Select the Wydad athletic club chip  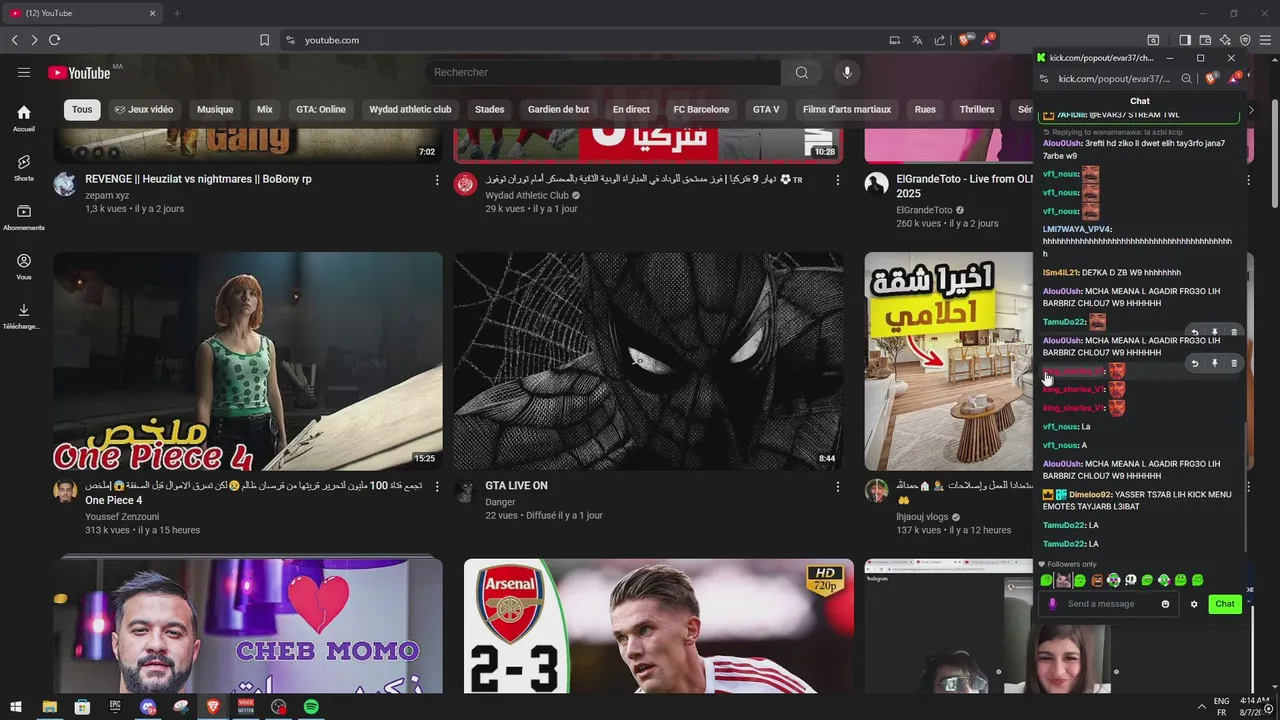coord(410,109)
